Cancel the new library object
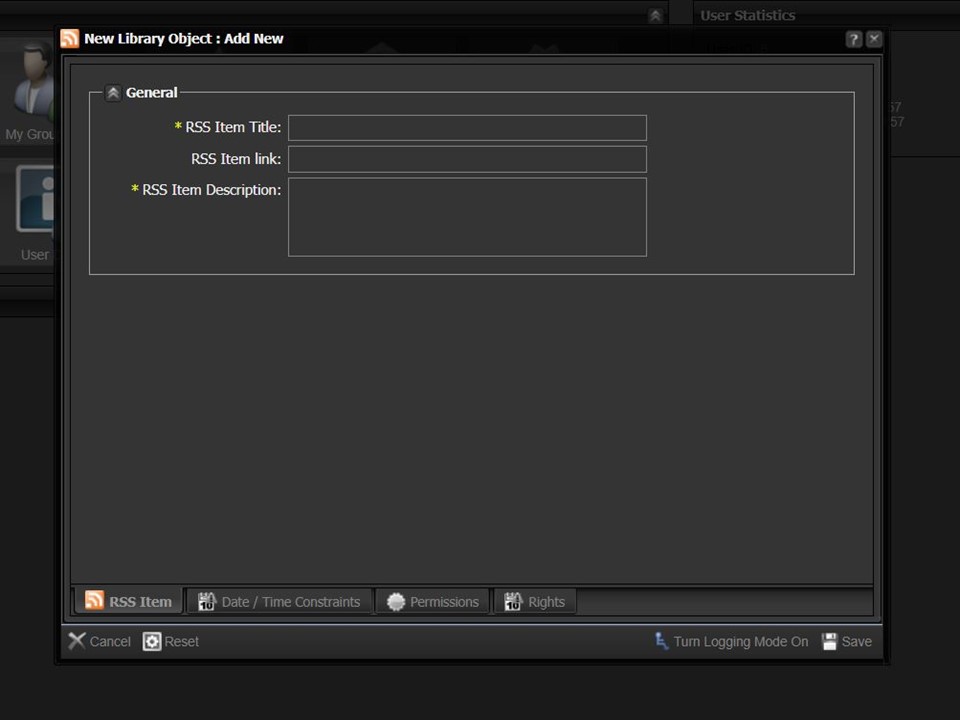The height and width of the screenshot is (720, 960). (x=100, y=641)
